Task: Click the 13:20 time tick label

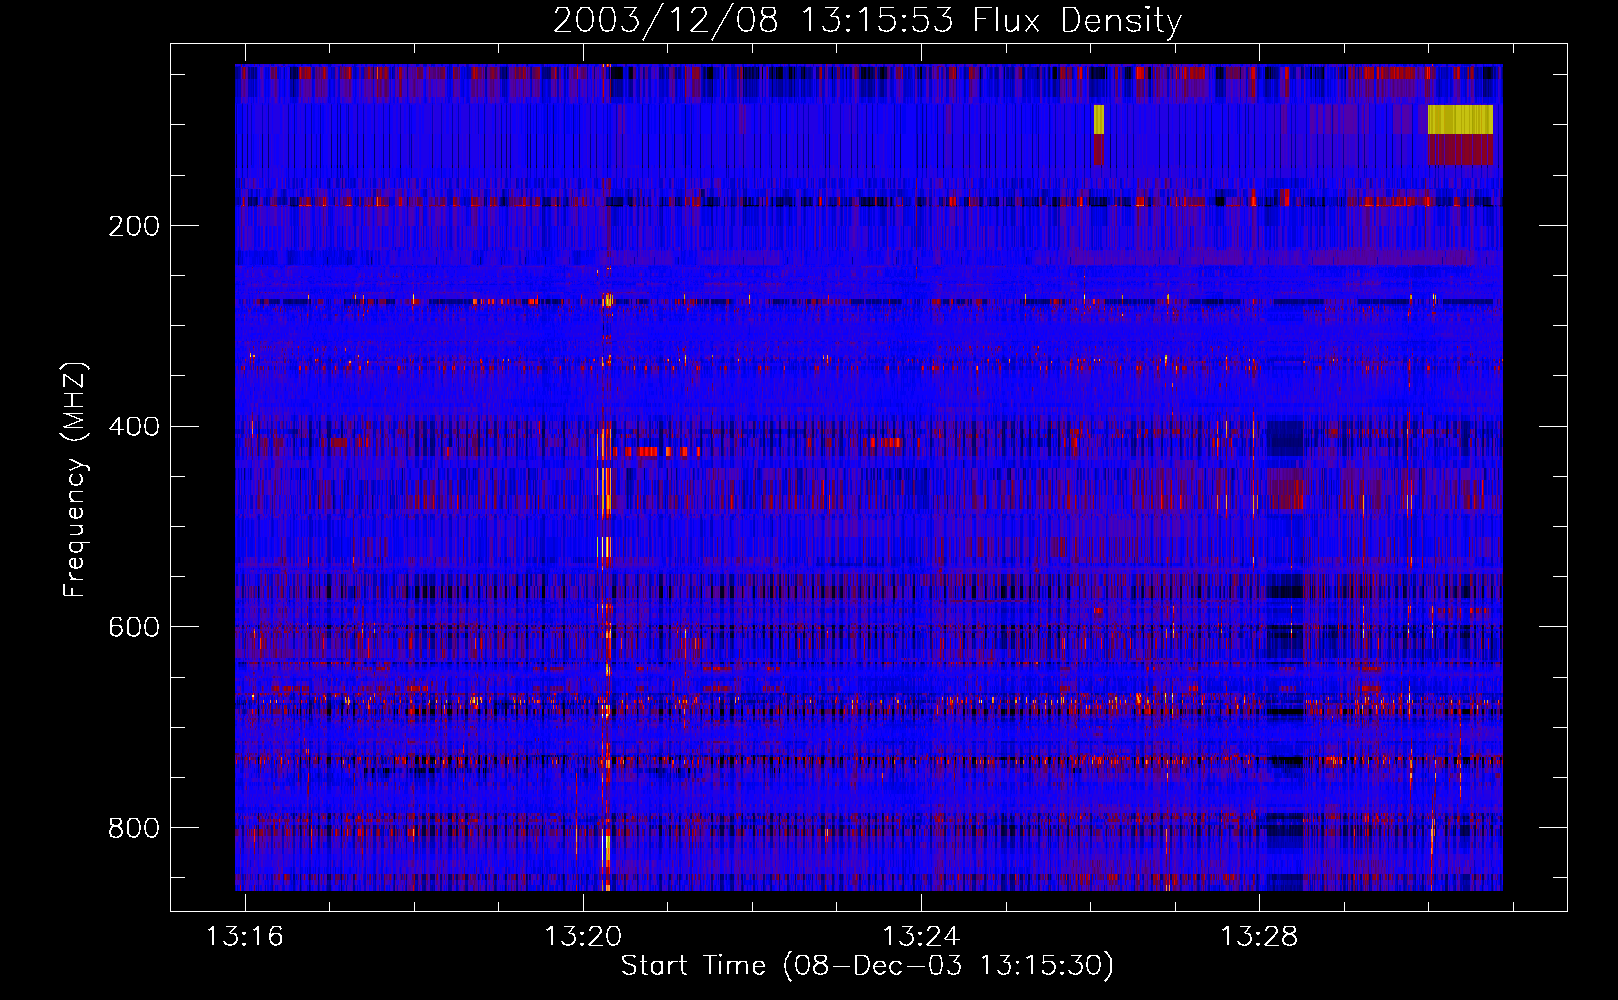Action: 582,936
